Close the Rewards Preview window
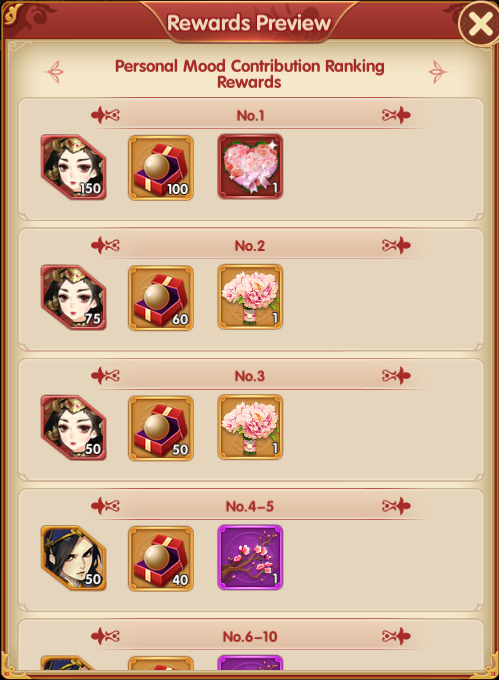 pyautogui.click(x=480, y=23)
